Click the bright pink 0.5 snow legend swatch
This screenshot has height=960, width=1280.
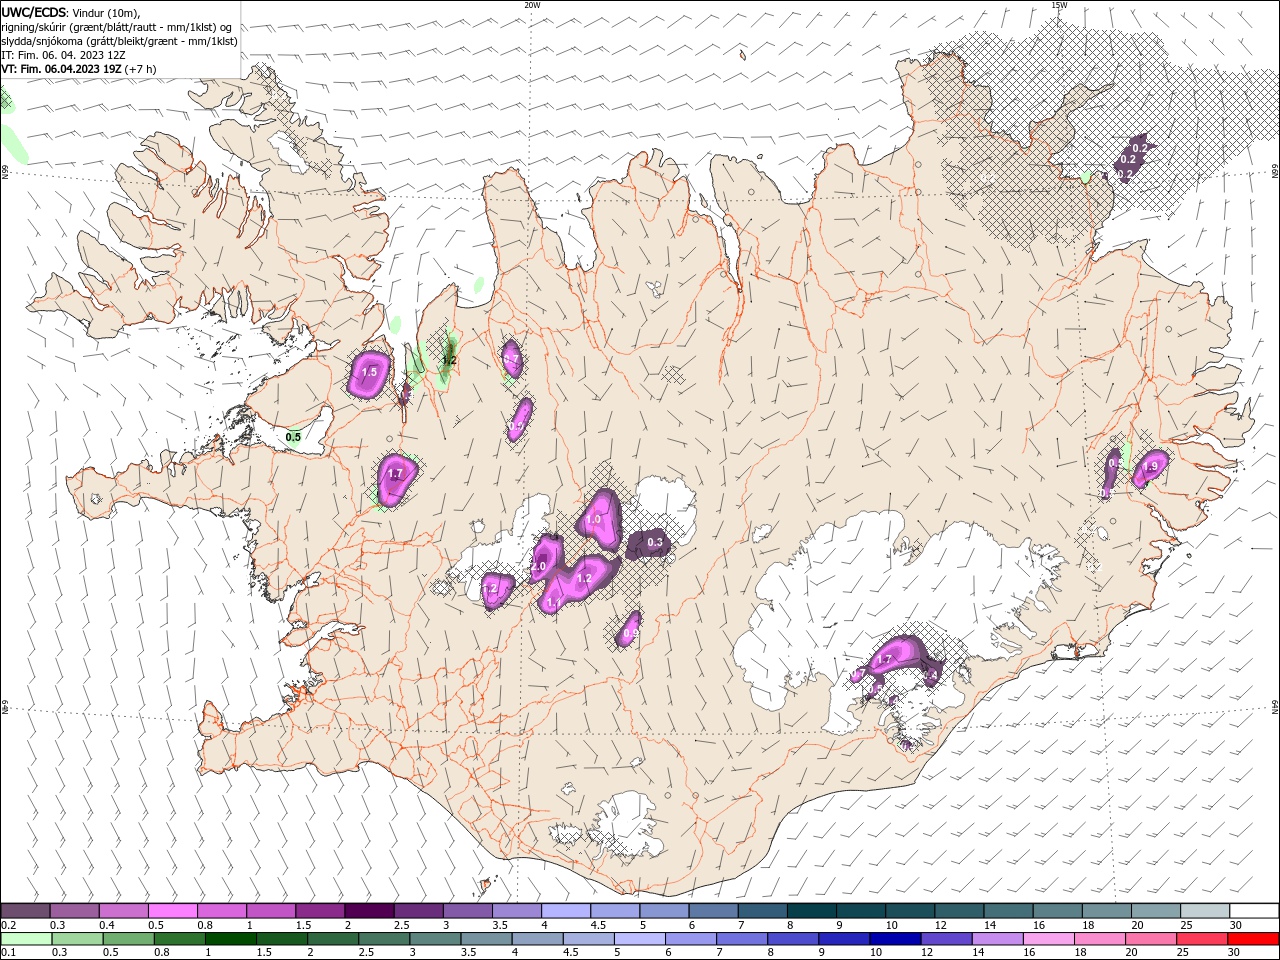(172, 911)
